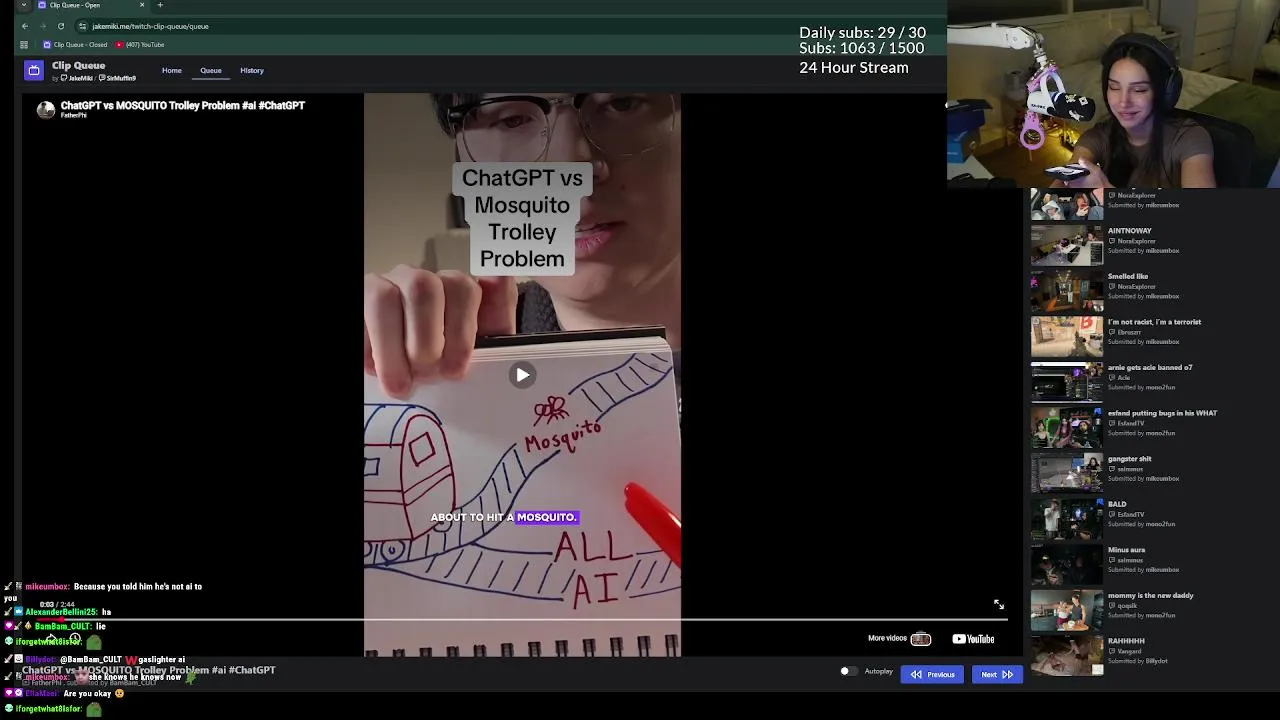The image size is (1280, 720).
Task: Play the ChatGPT vs Mosquito video
Action: tap(522, 375)
